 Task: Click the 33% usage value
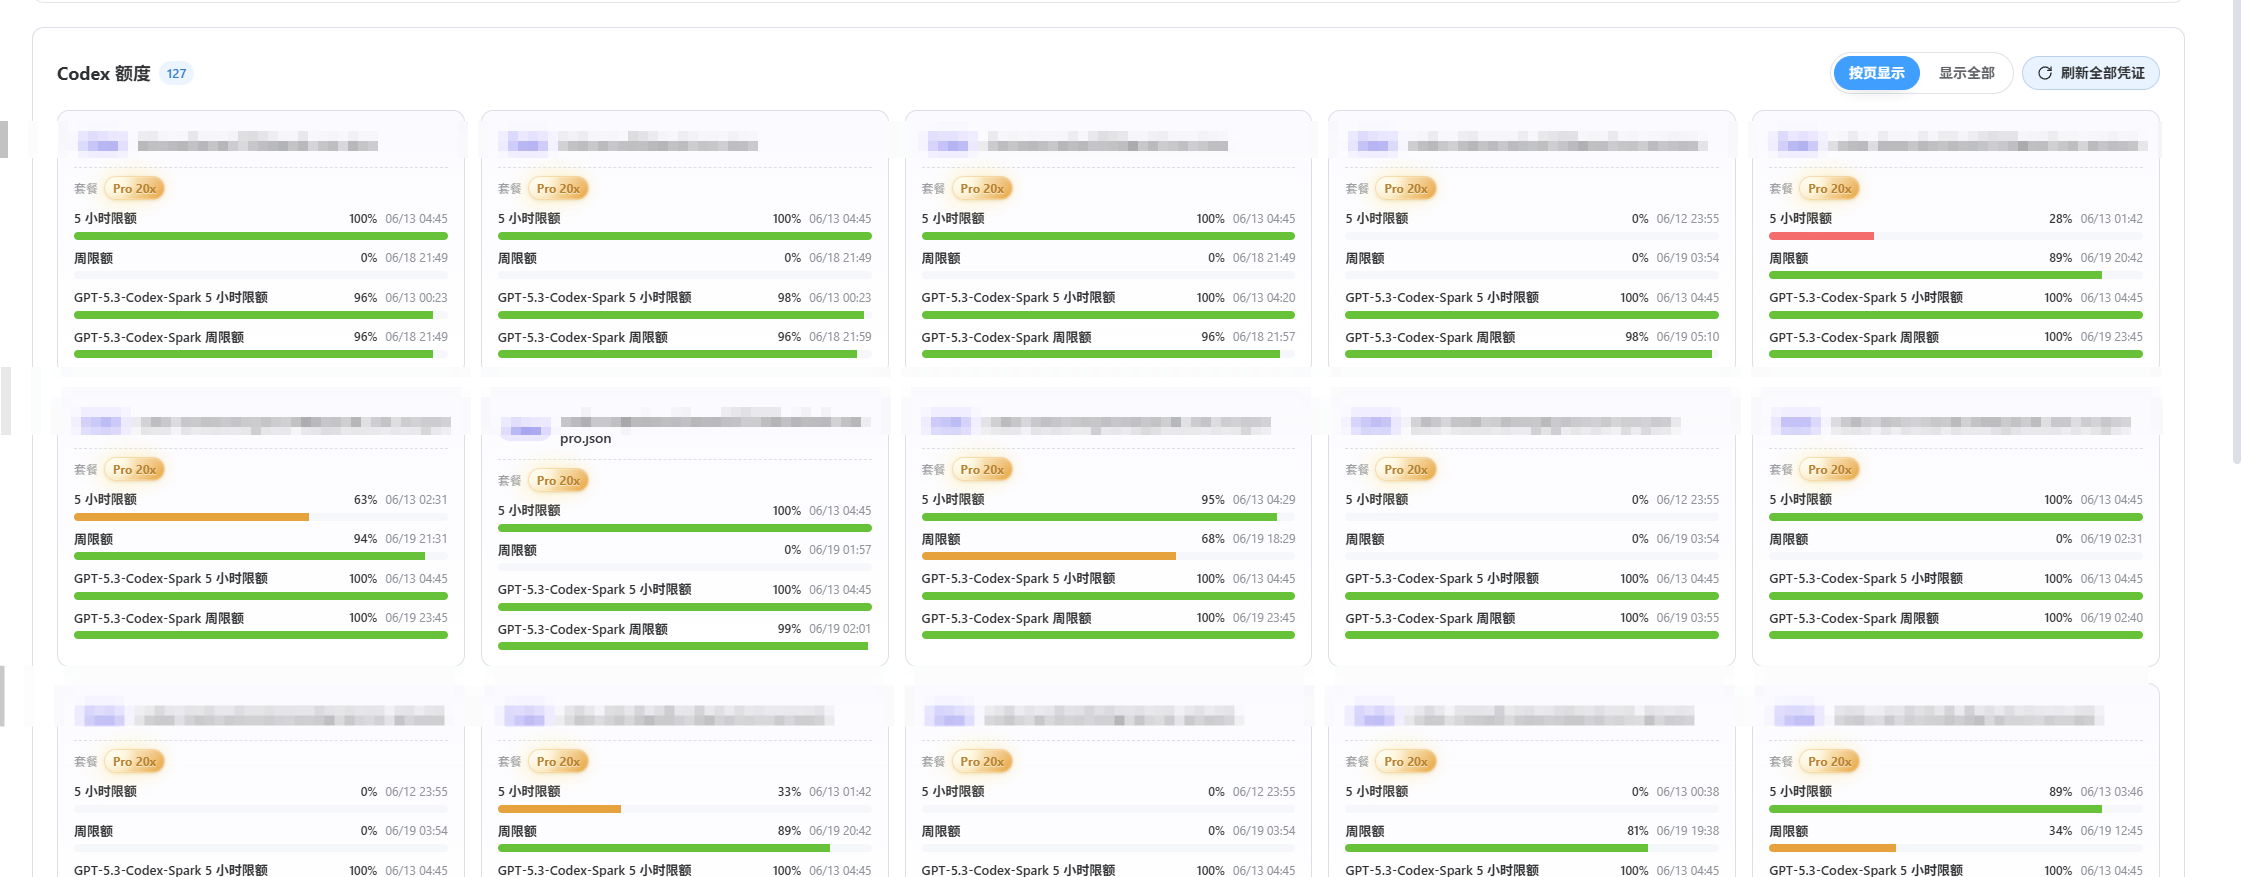click(789, 792)
